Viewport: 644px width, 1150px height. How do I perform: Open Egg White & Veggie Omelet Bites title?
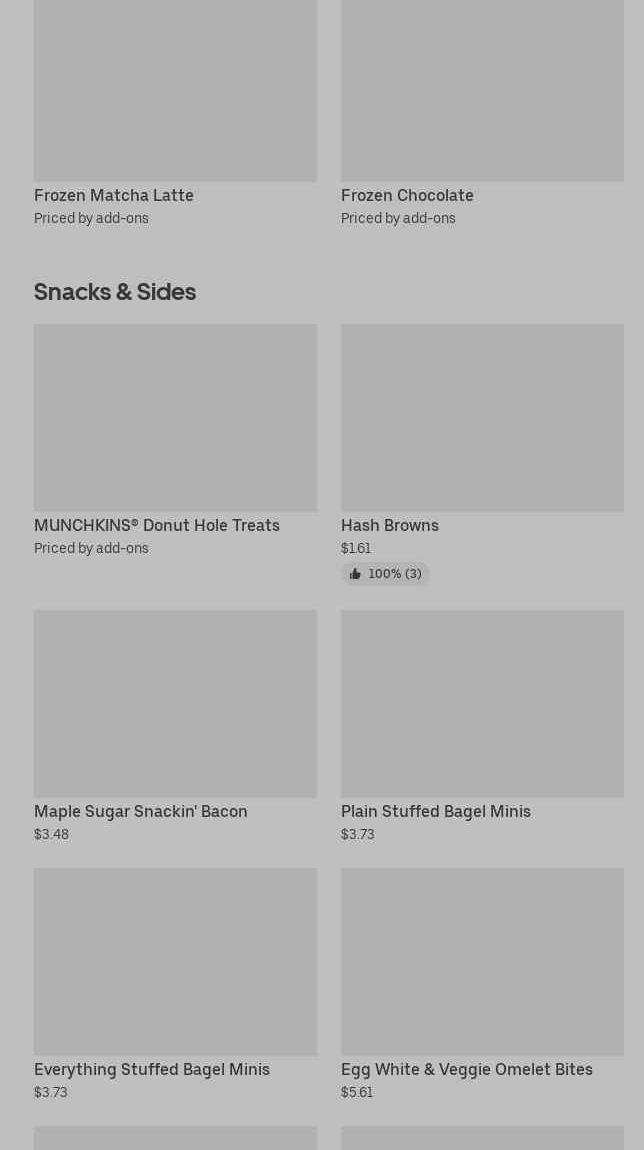467,1069
